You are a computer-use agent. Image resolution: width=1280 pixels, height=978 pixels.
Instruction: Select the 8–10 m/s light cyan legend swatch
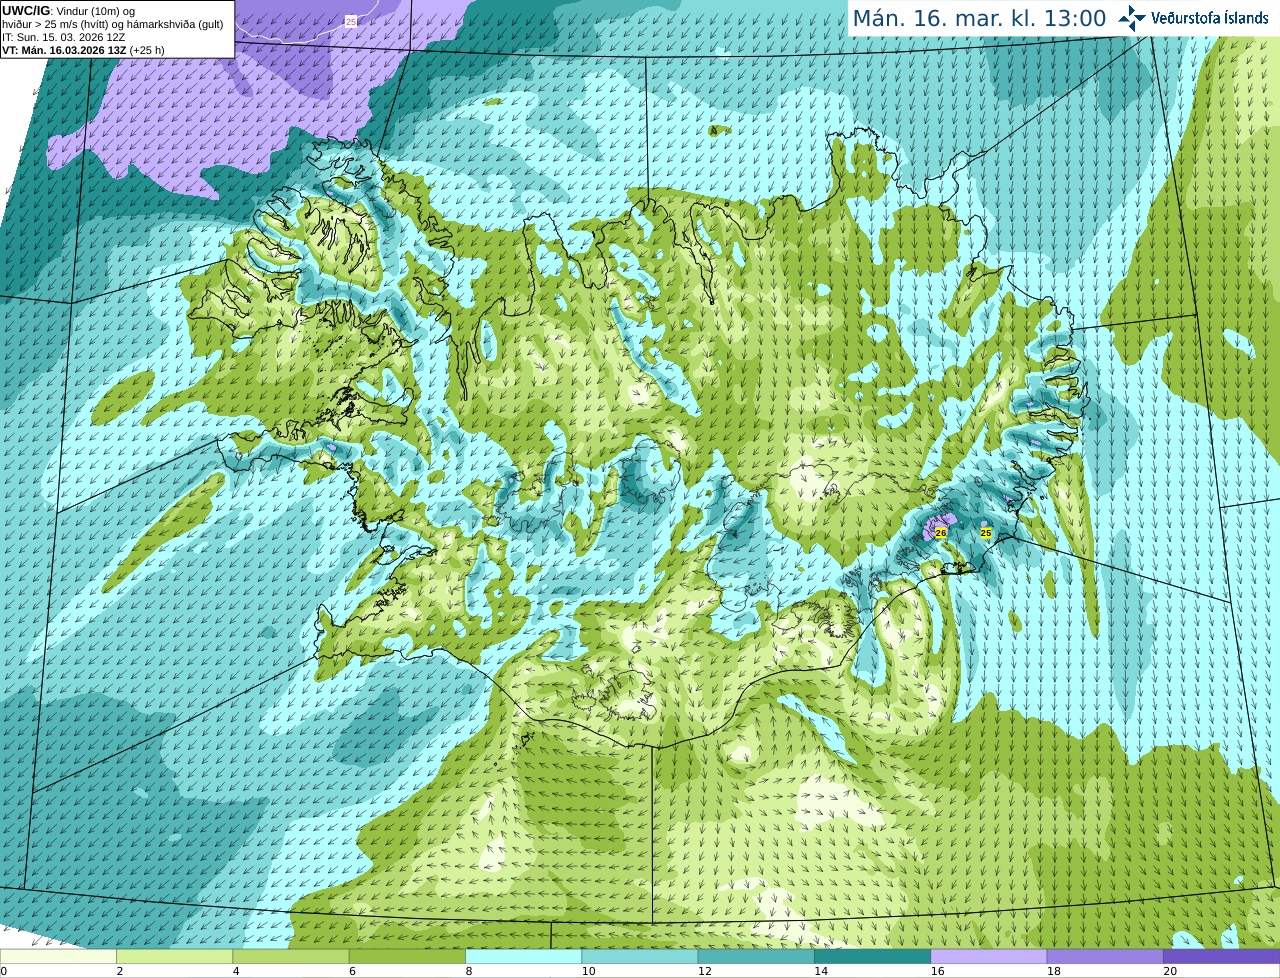click(x=523, y=956)
